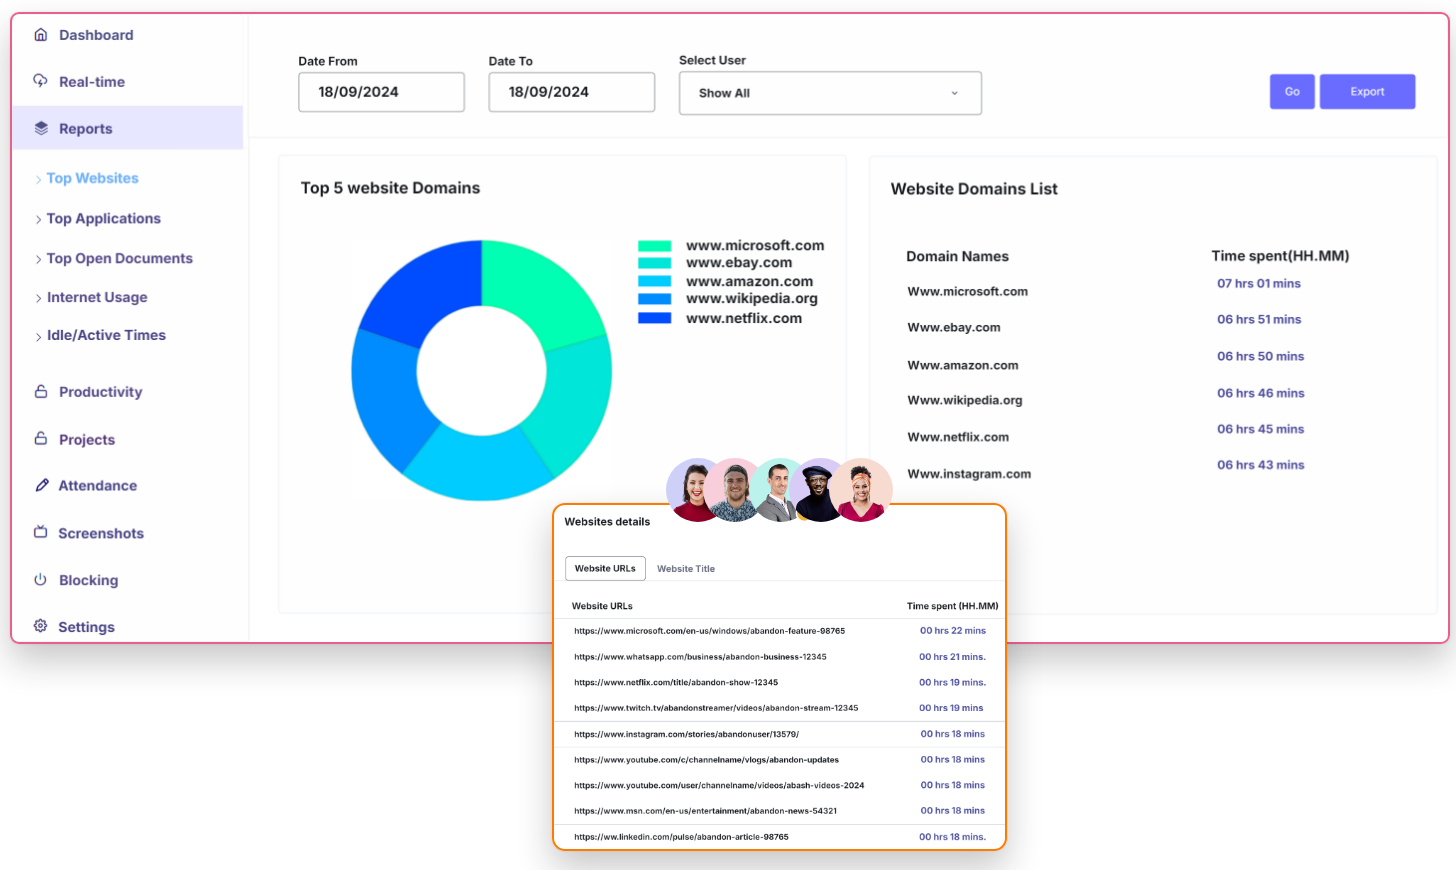1456x870 pixels.
Task: Click 07 hrs 01 mins time value
Action: [1259, 283]
